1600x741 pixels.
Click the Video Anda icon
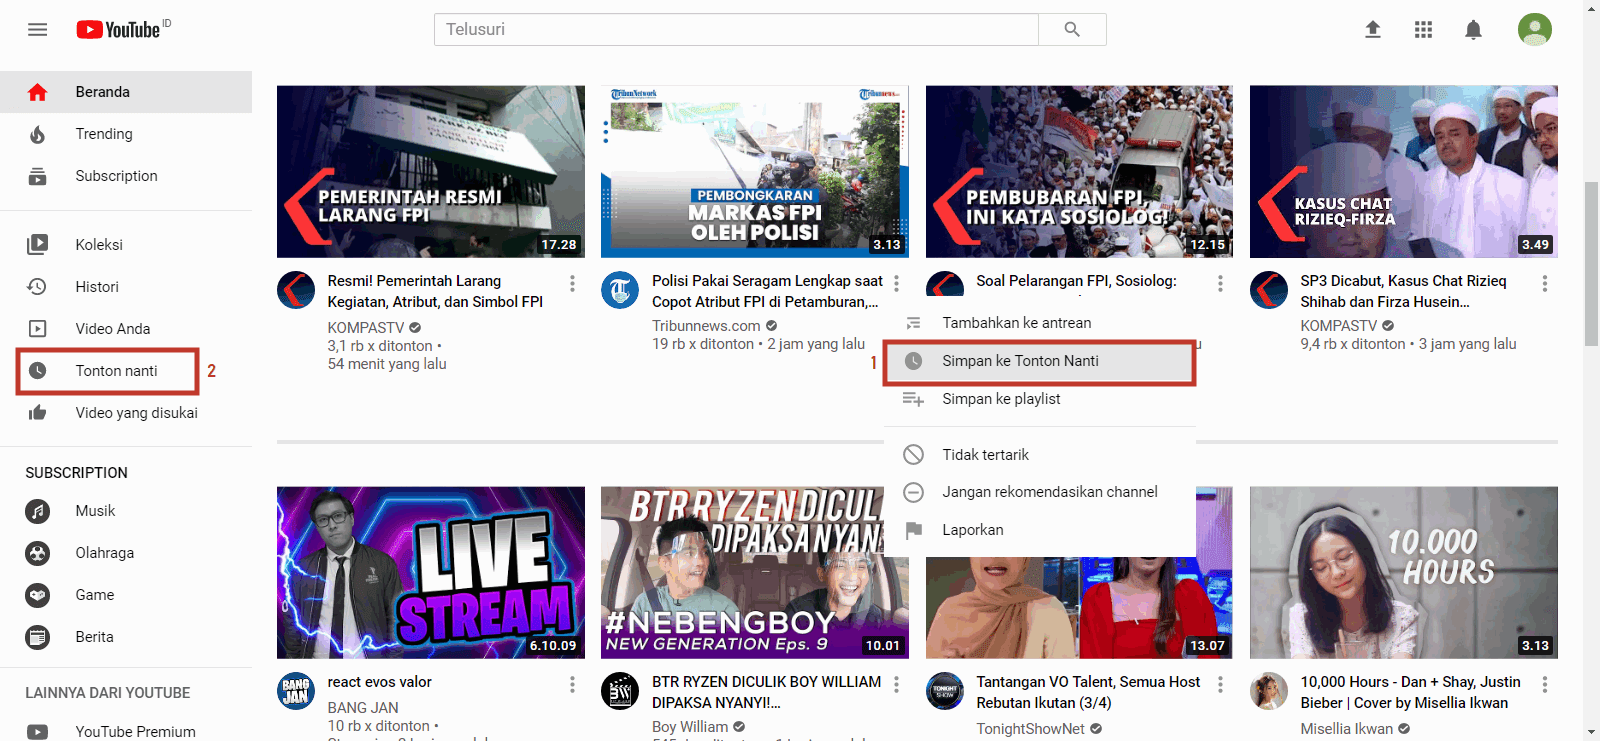[x=37, y=328]
